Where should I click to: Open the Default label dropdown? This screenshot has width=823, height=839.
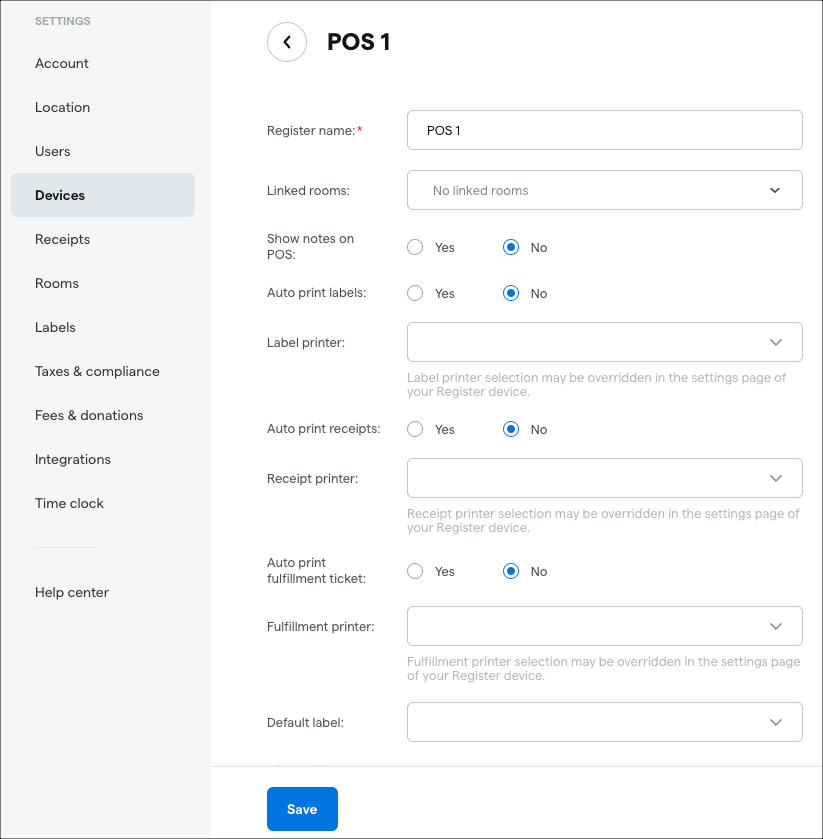tap(604, 722)
